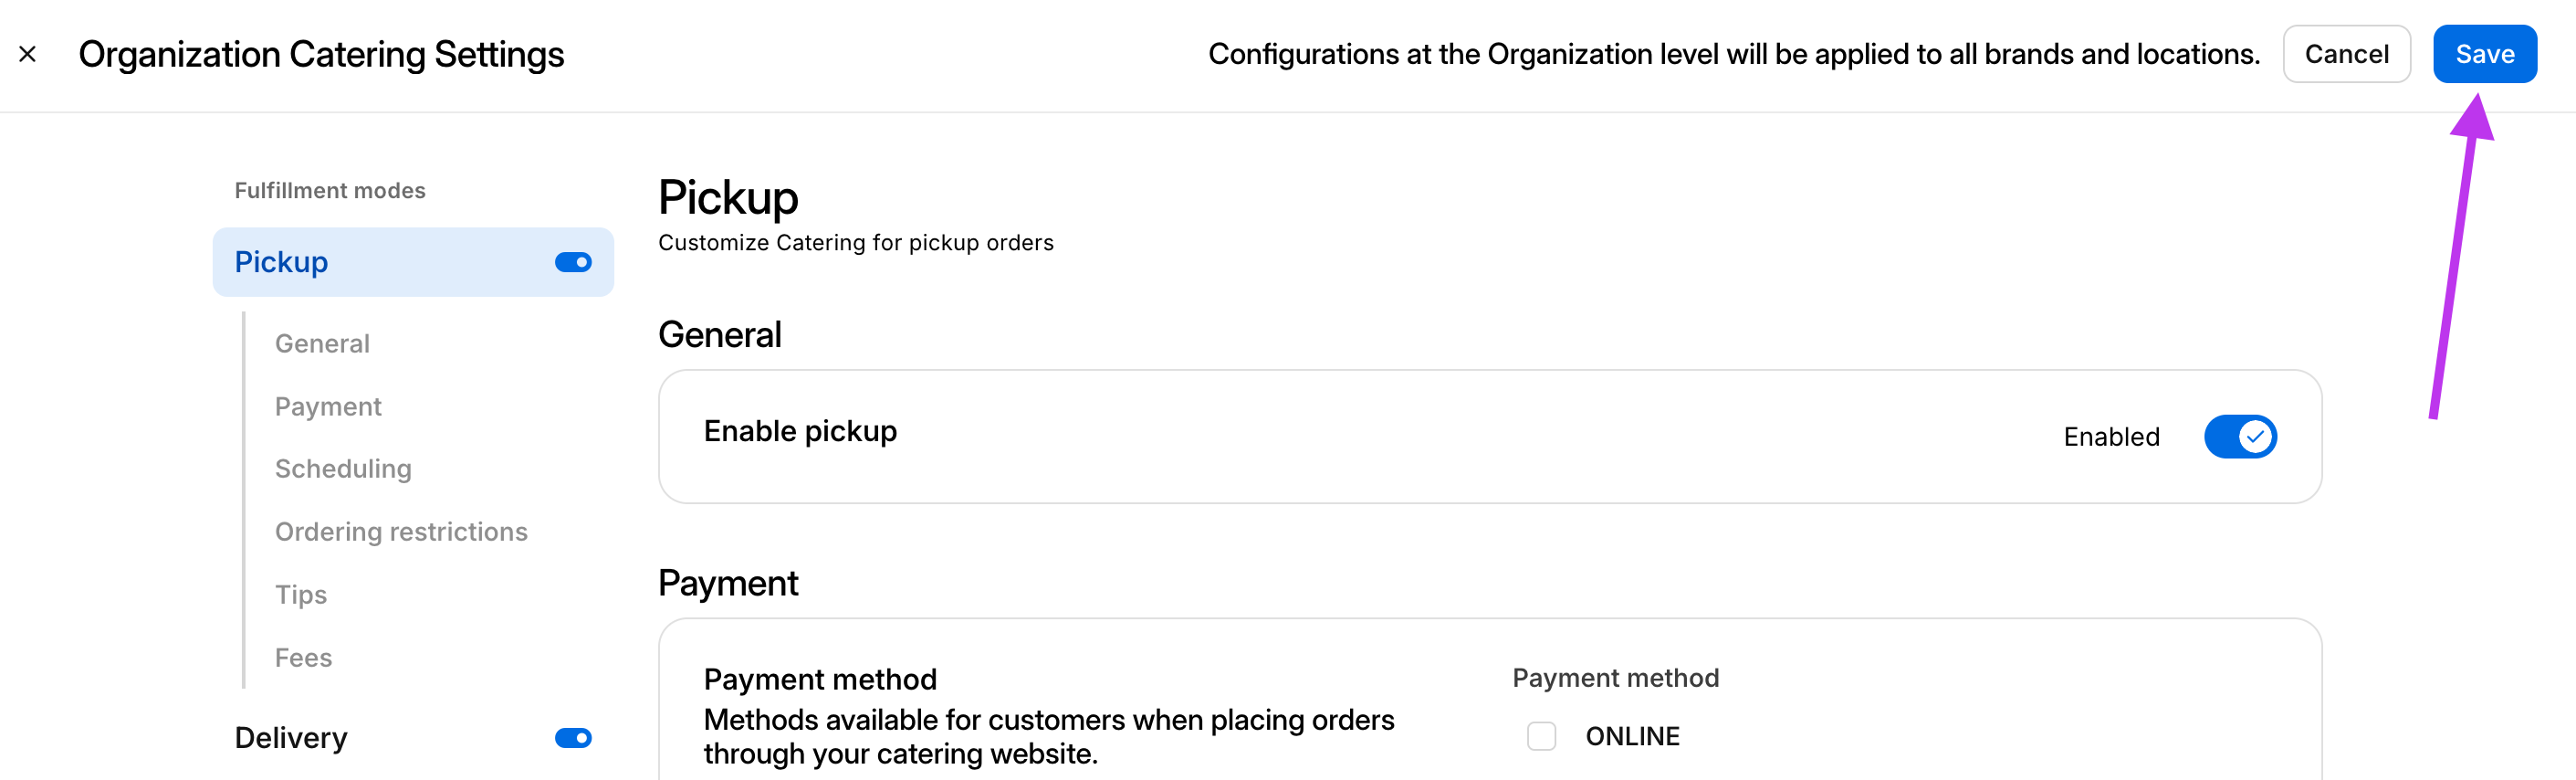
Task: Open the Fees settings for Pickup
Action: pos(303,657)
